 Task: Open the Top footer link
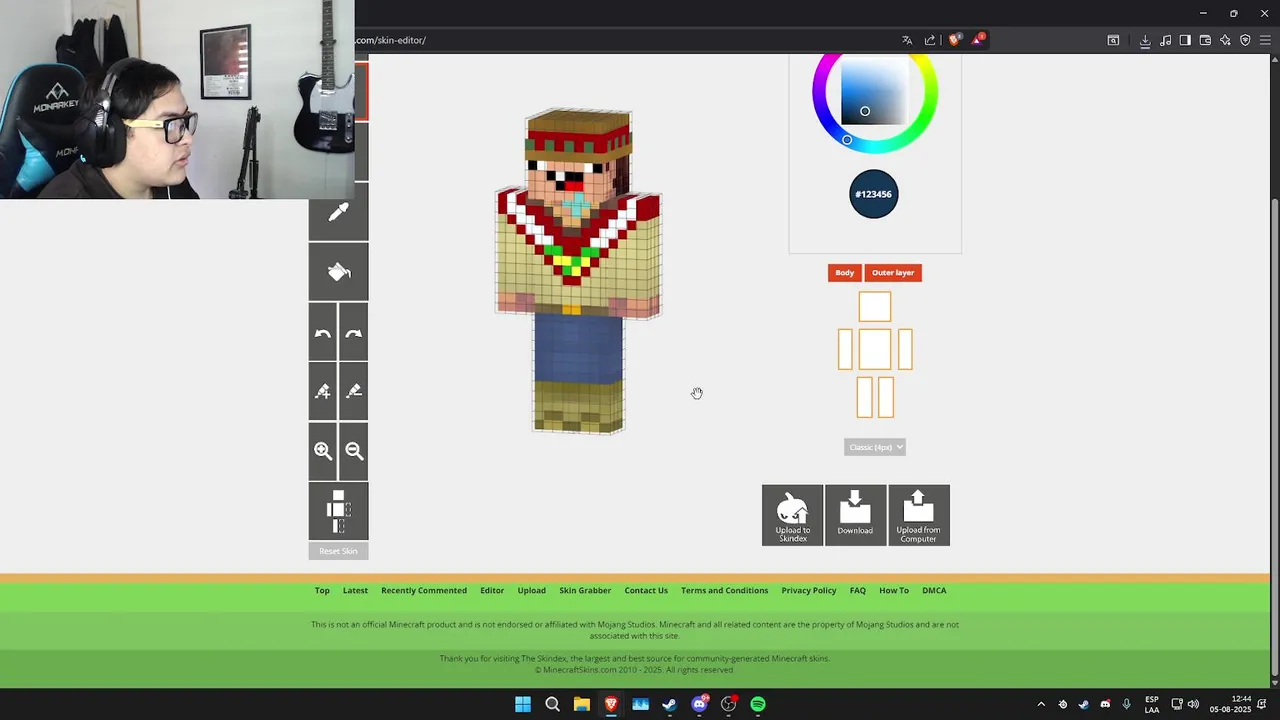[322, 590]
